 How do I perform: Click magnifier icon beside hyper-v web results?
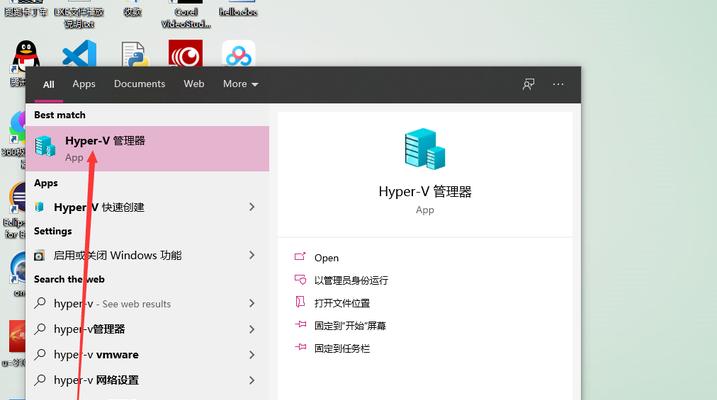coord(40,303)
